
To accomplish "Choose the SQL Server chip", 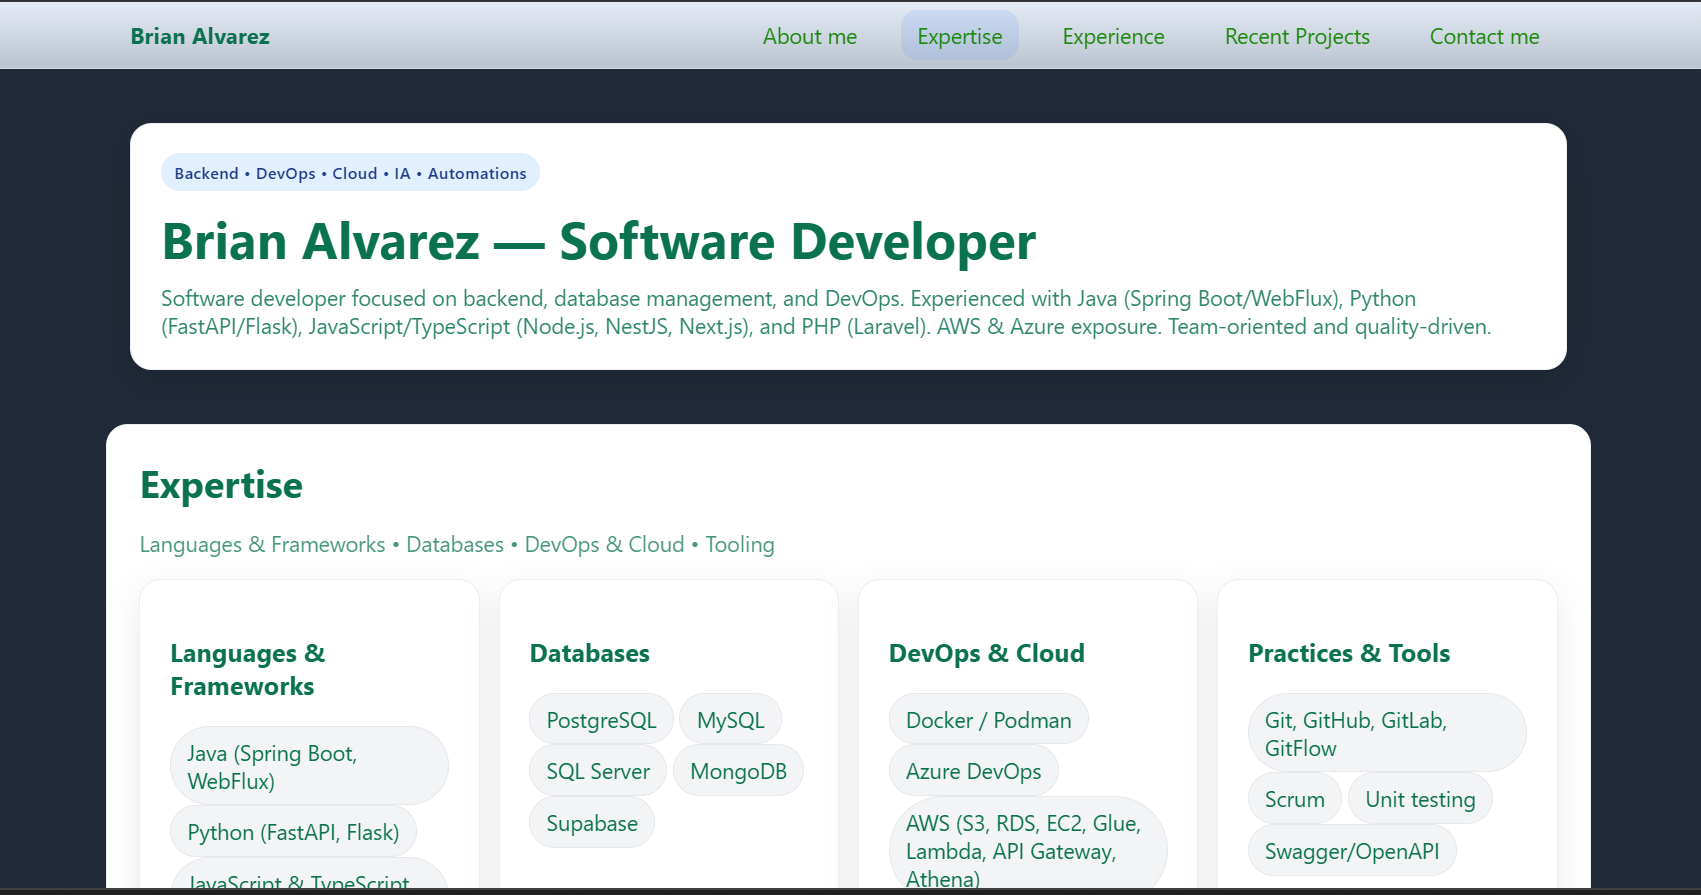I will tap(597, 771).
